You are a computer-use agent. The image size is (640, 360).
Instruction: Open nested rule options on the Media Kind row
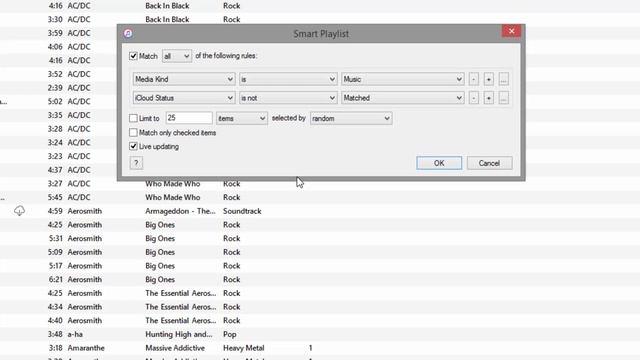pyautogui.click(x=504, y=79)
